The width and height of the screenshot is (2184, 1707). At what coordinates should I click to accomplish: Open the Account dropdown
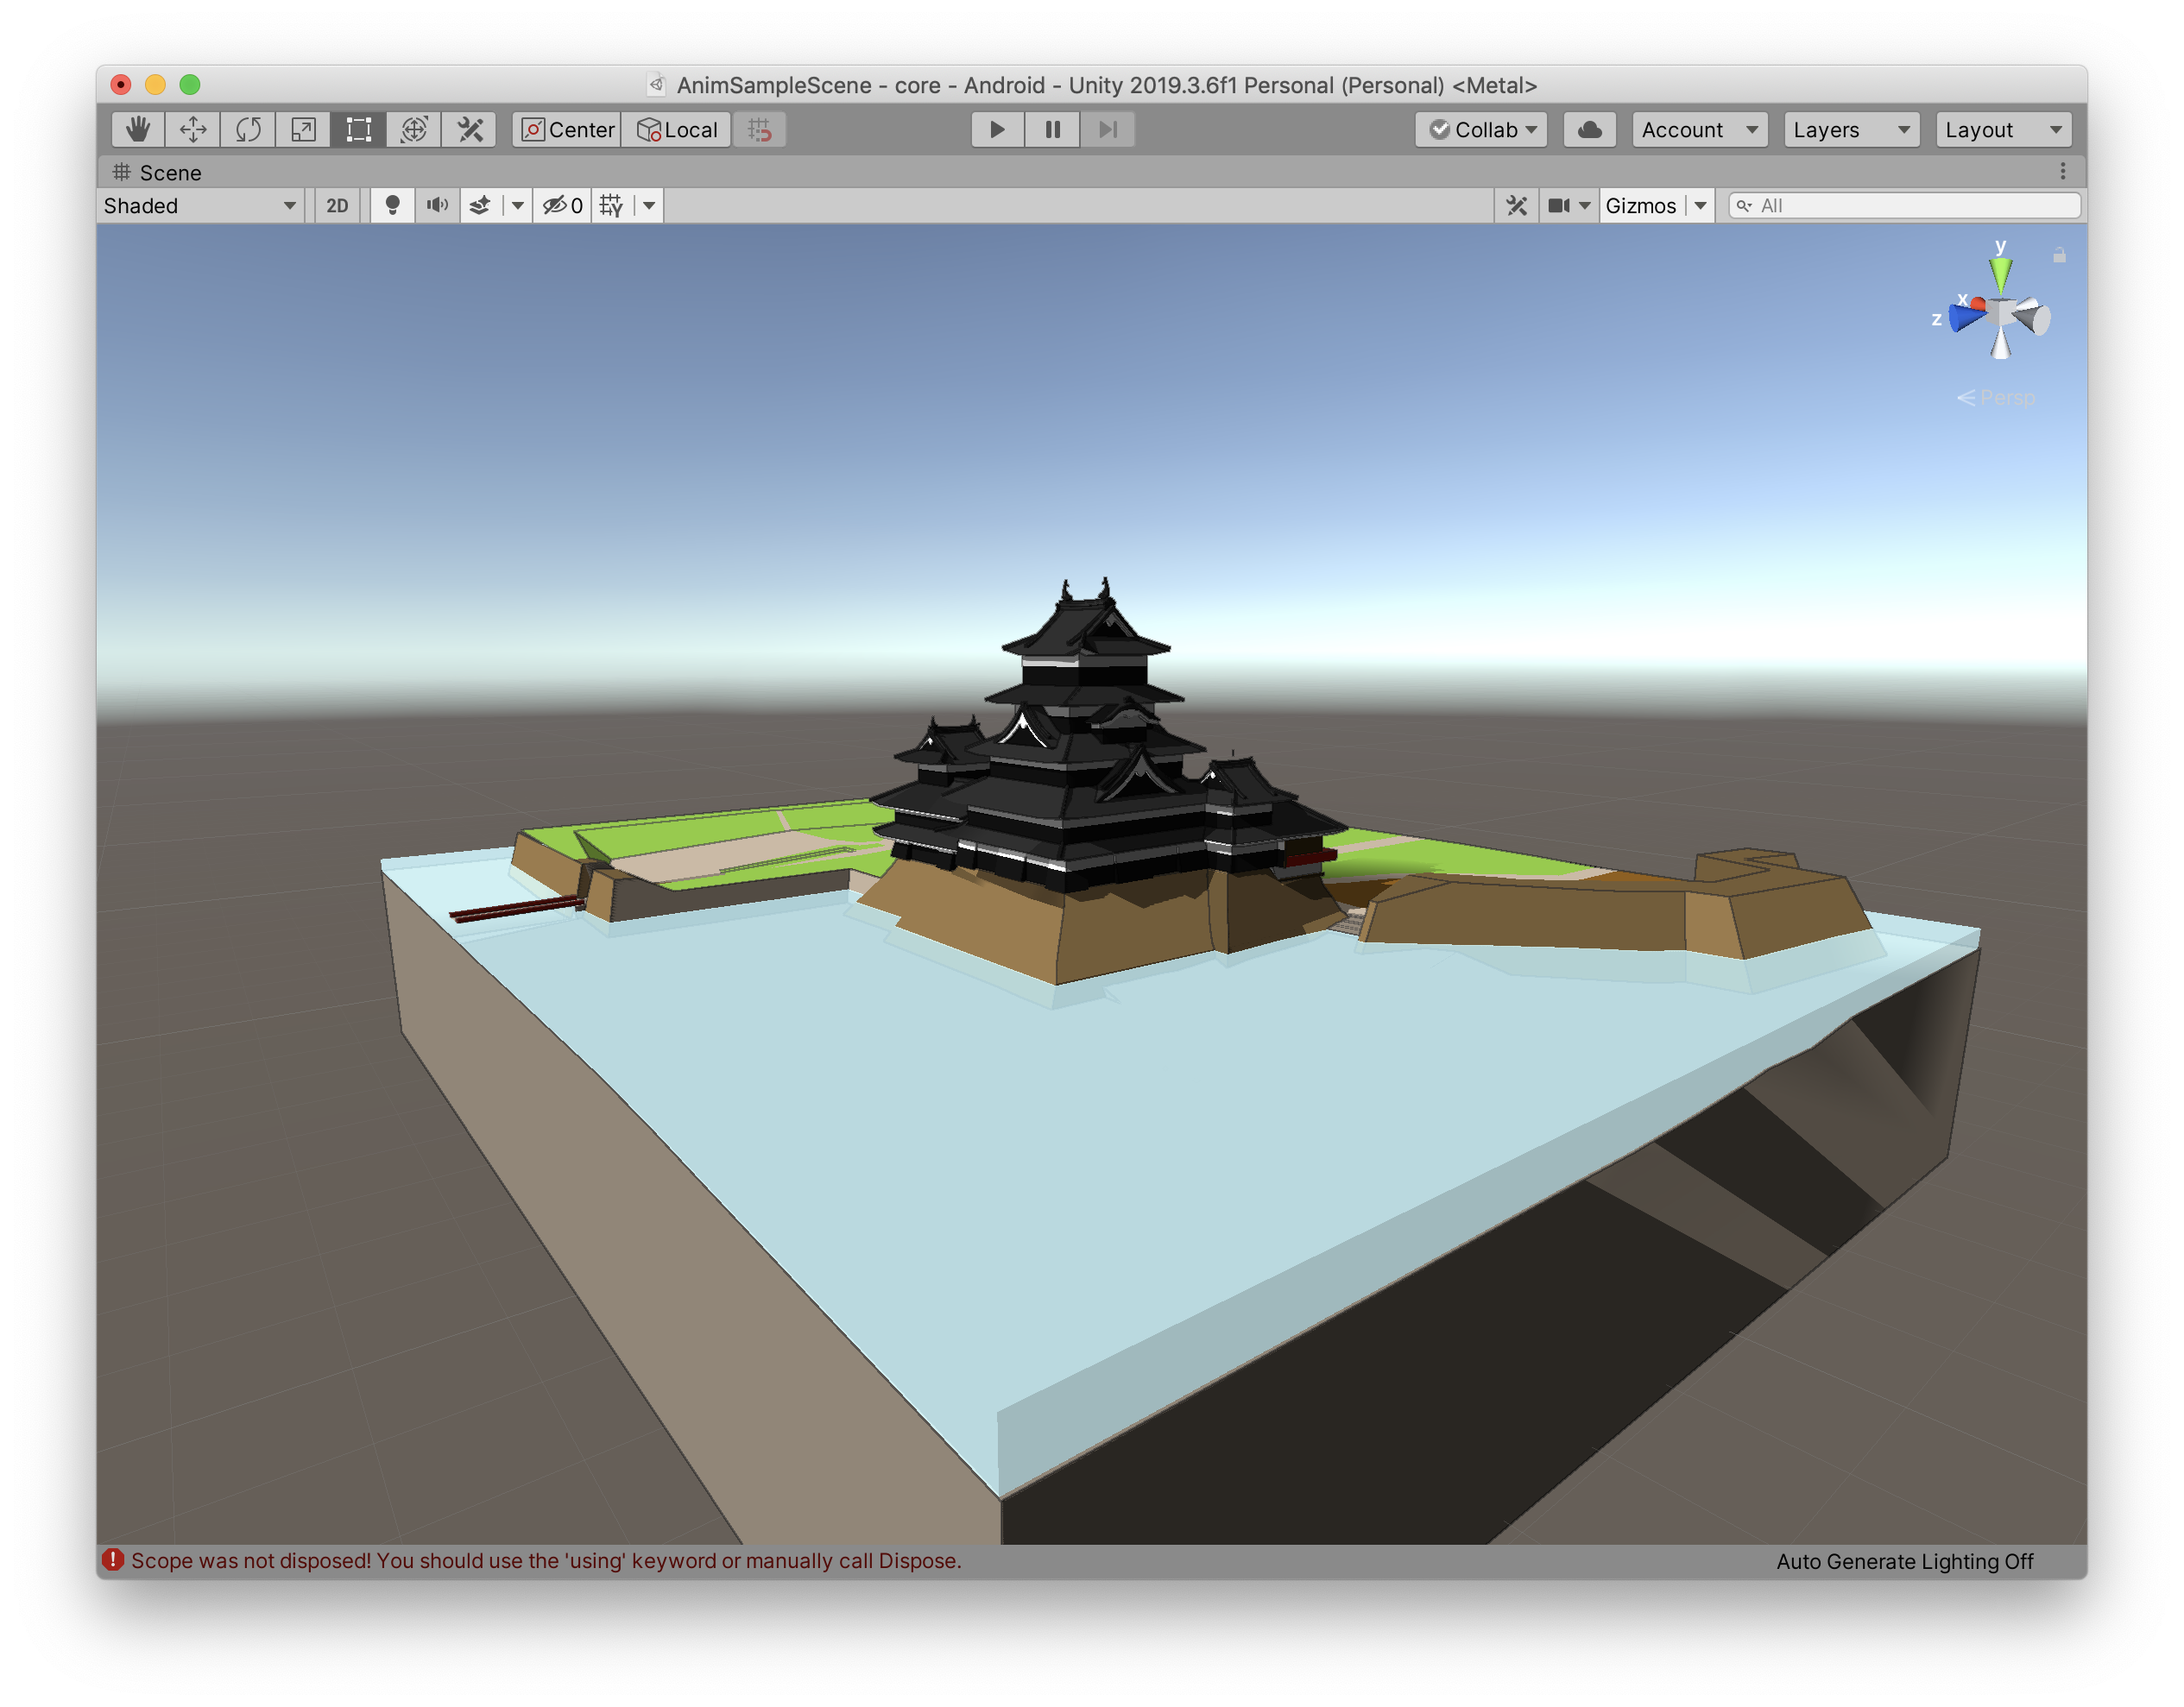coord(1699,130)
